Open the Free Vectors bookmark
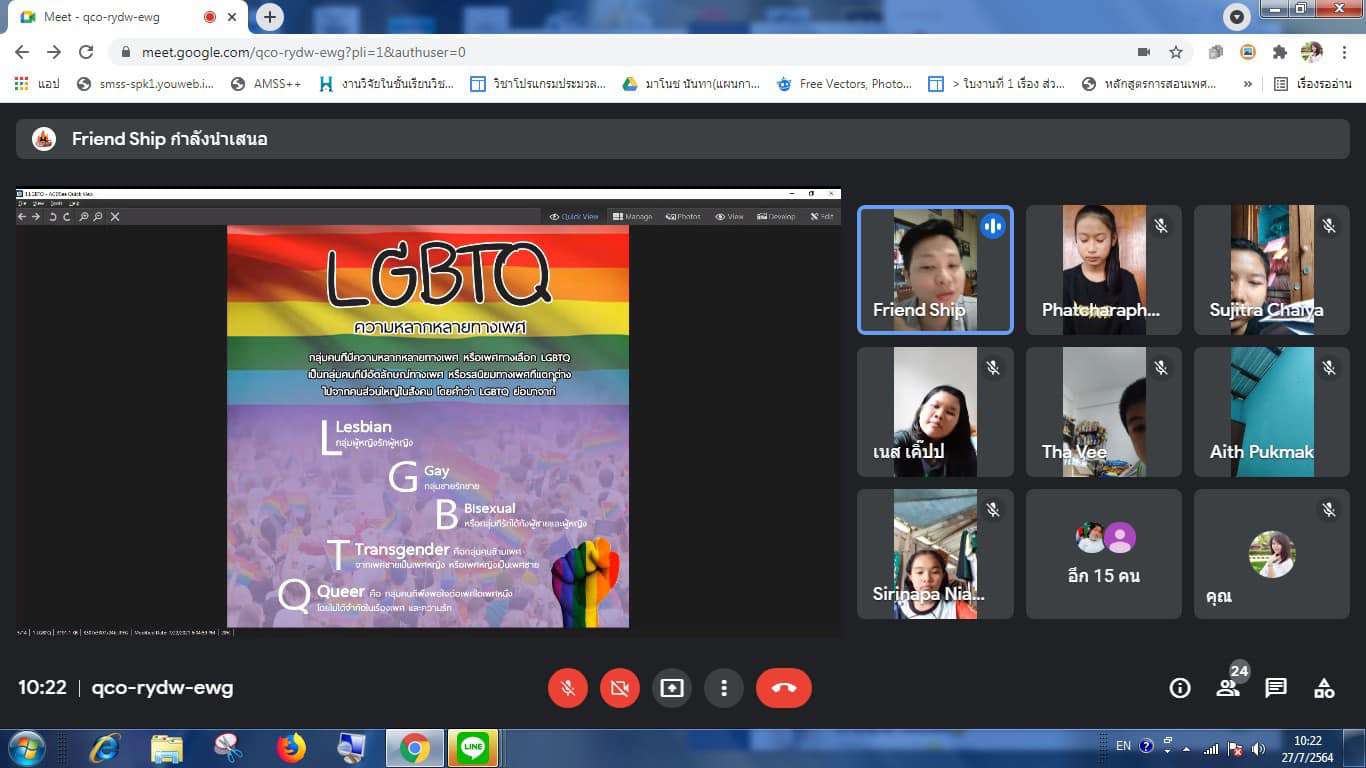Image resolution: width=1366 pixels, height=768 pixels. [845, 84]
